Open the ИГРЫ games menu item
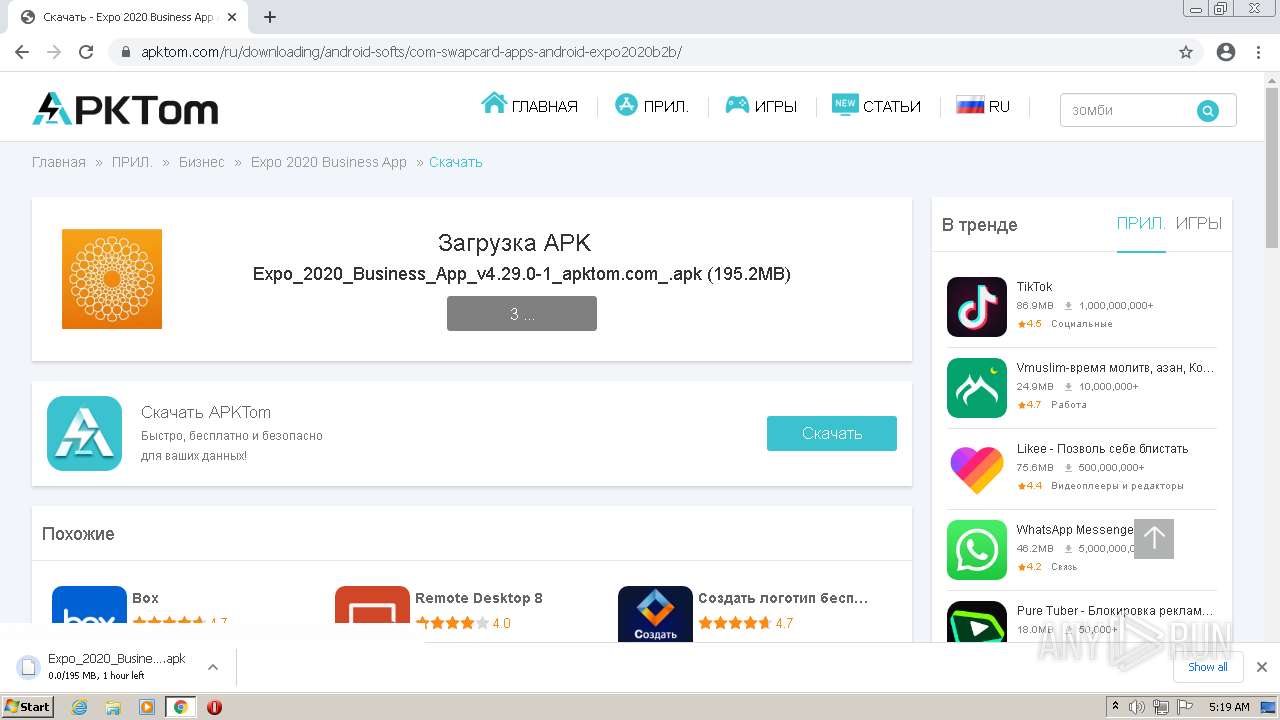Image resolution: width=1280 pixels, height=720 pixels. [775, 106]
